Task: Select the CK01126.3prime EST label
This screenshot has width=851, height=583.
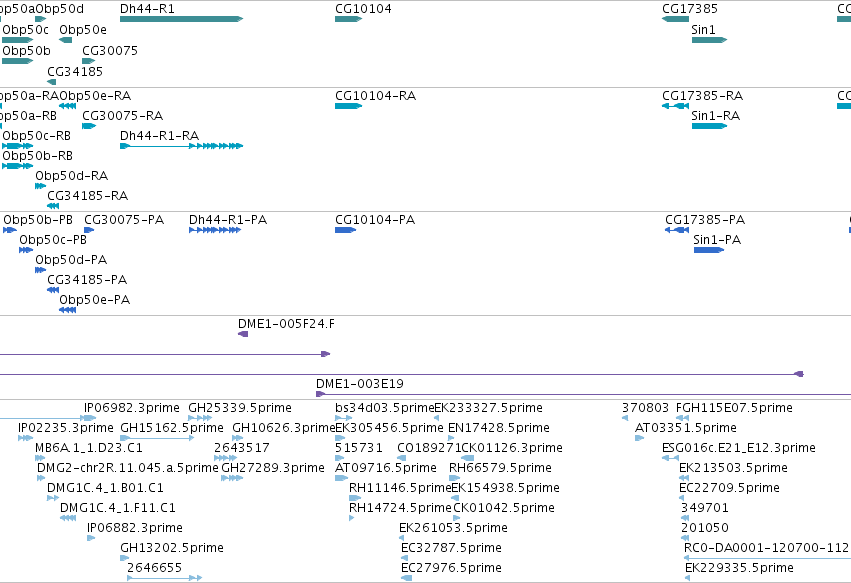Action: click(x=512, y=448)
